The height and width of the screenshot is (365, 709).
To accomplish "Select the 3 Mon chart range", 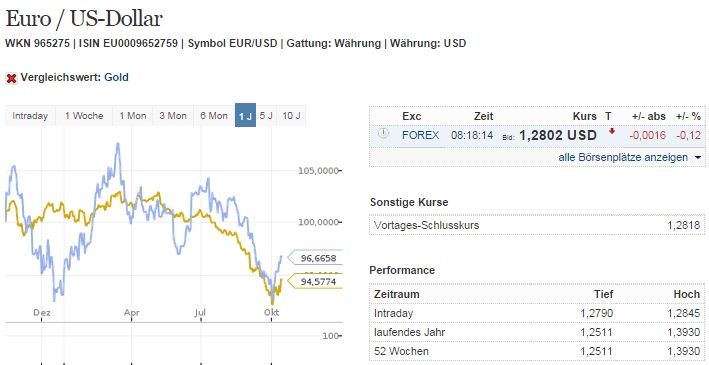I will click(x=173, y=116).
